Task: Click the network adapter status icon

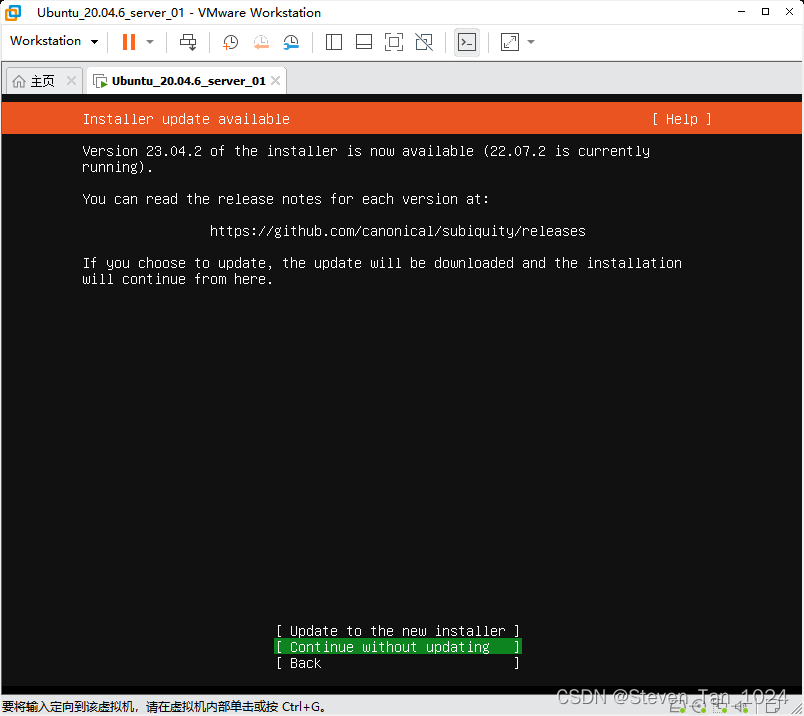Action: tap(720, 707)
